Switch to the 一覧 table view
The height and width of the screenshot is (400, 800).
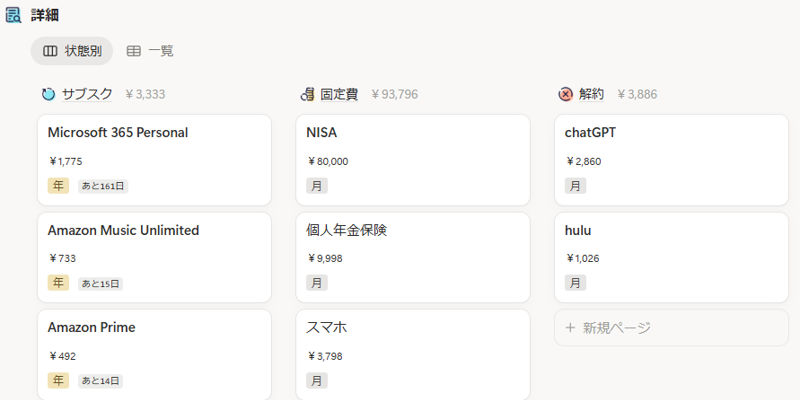150,51
